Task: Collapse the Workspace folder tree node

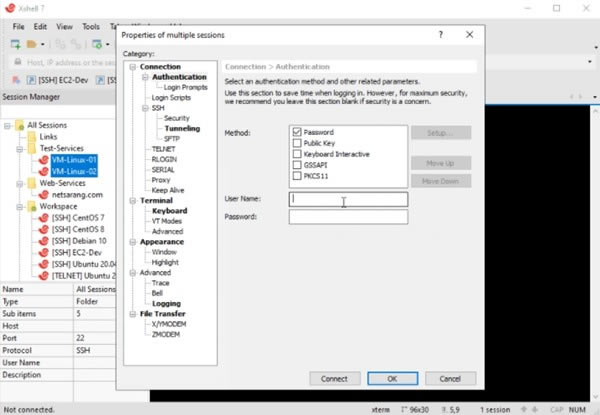Action: (19, 207)
